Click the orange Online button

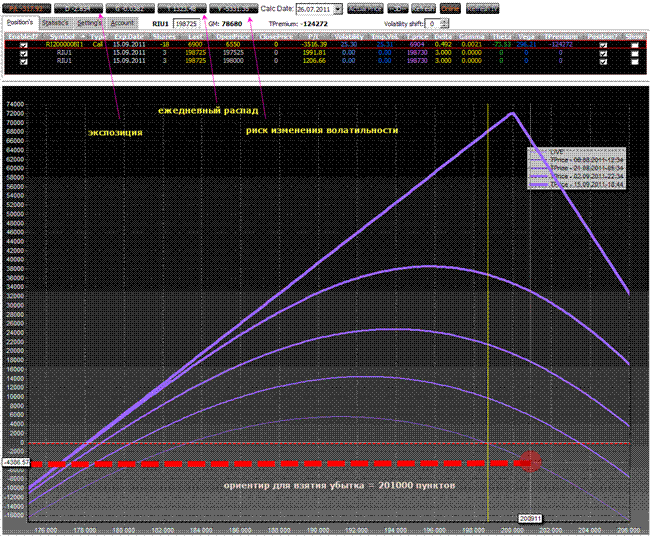[450, 8]
